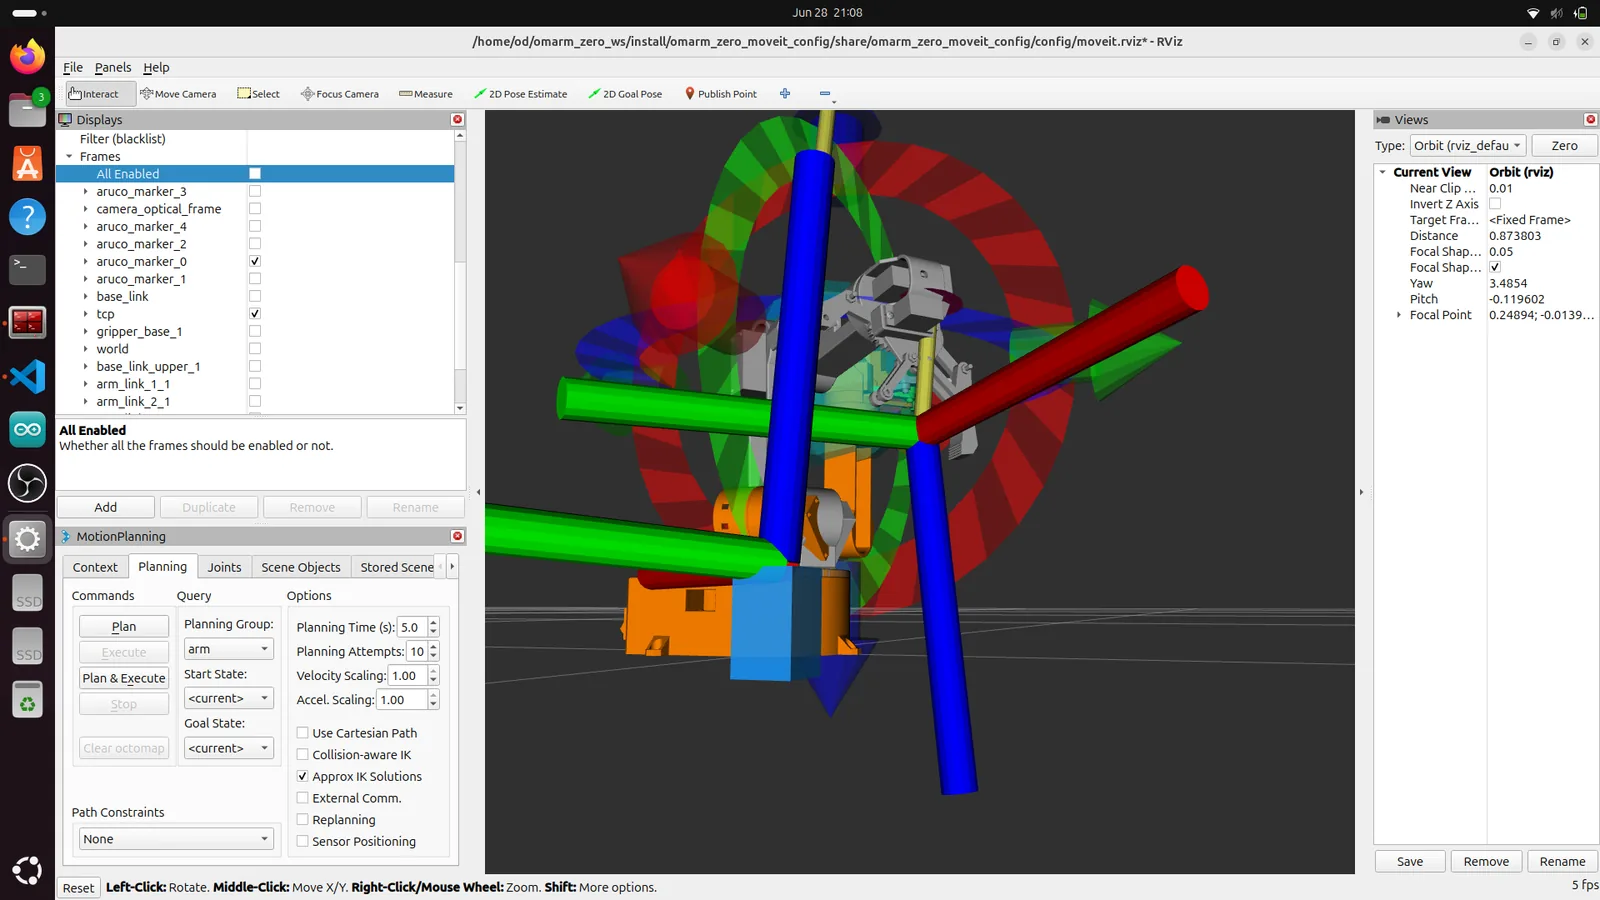
Task: Open OBS Studio from the dock
Action: [x=27, y=483]
